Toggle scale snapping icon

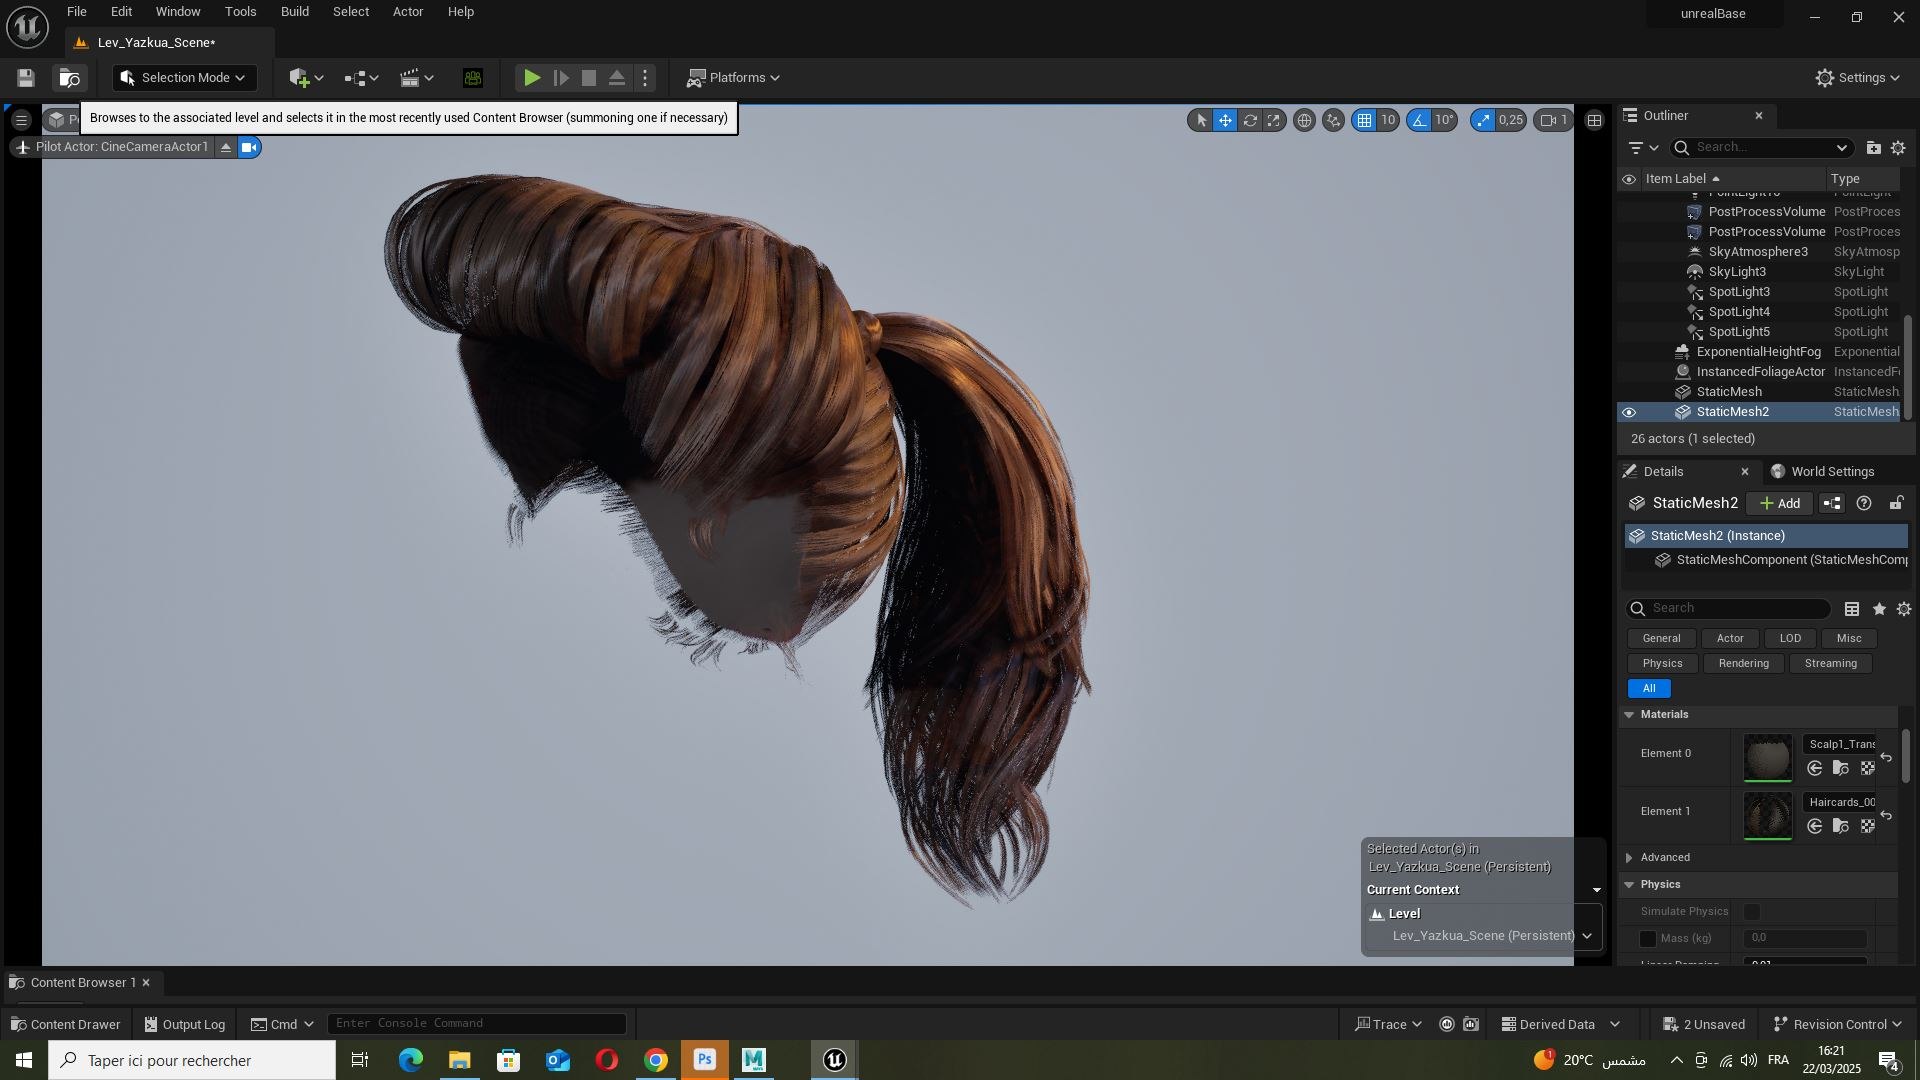pyautogui.click(x=1484, y=120)
